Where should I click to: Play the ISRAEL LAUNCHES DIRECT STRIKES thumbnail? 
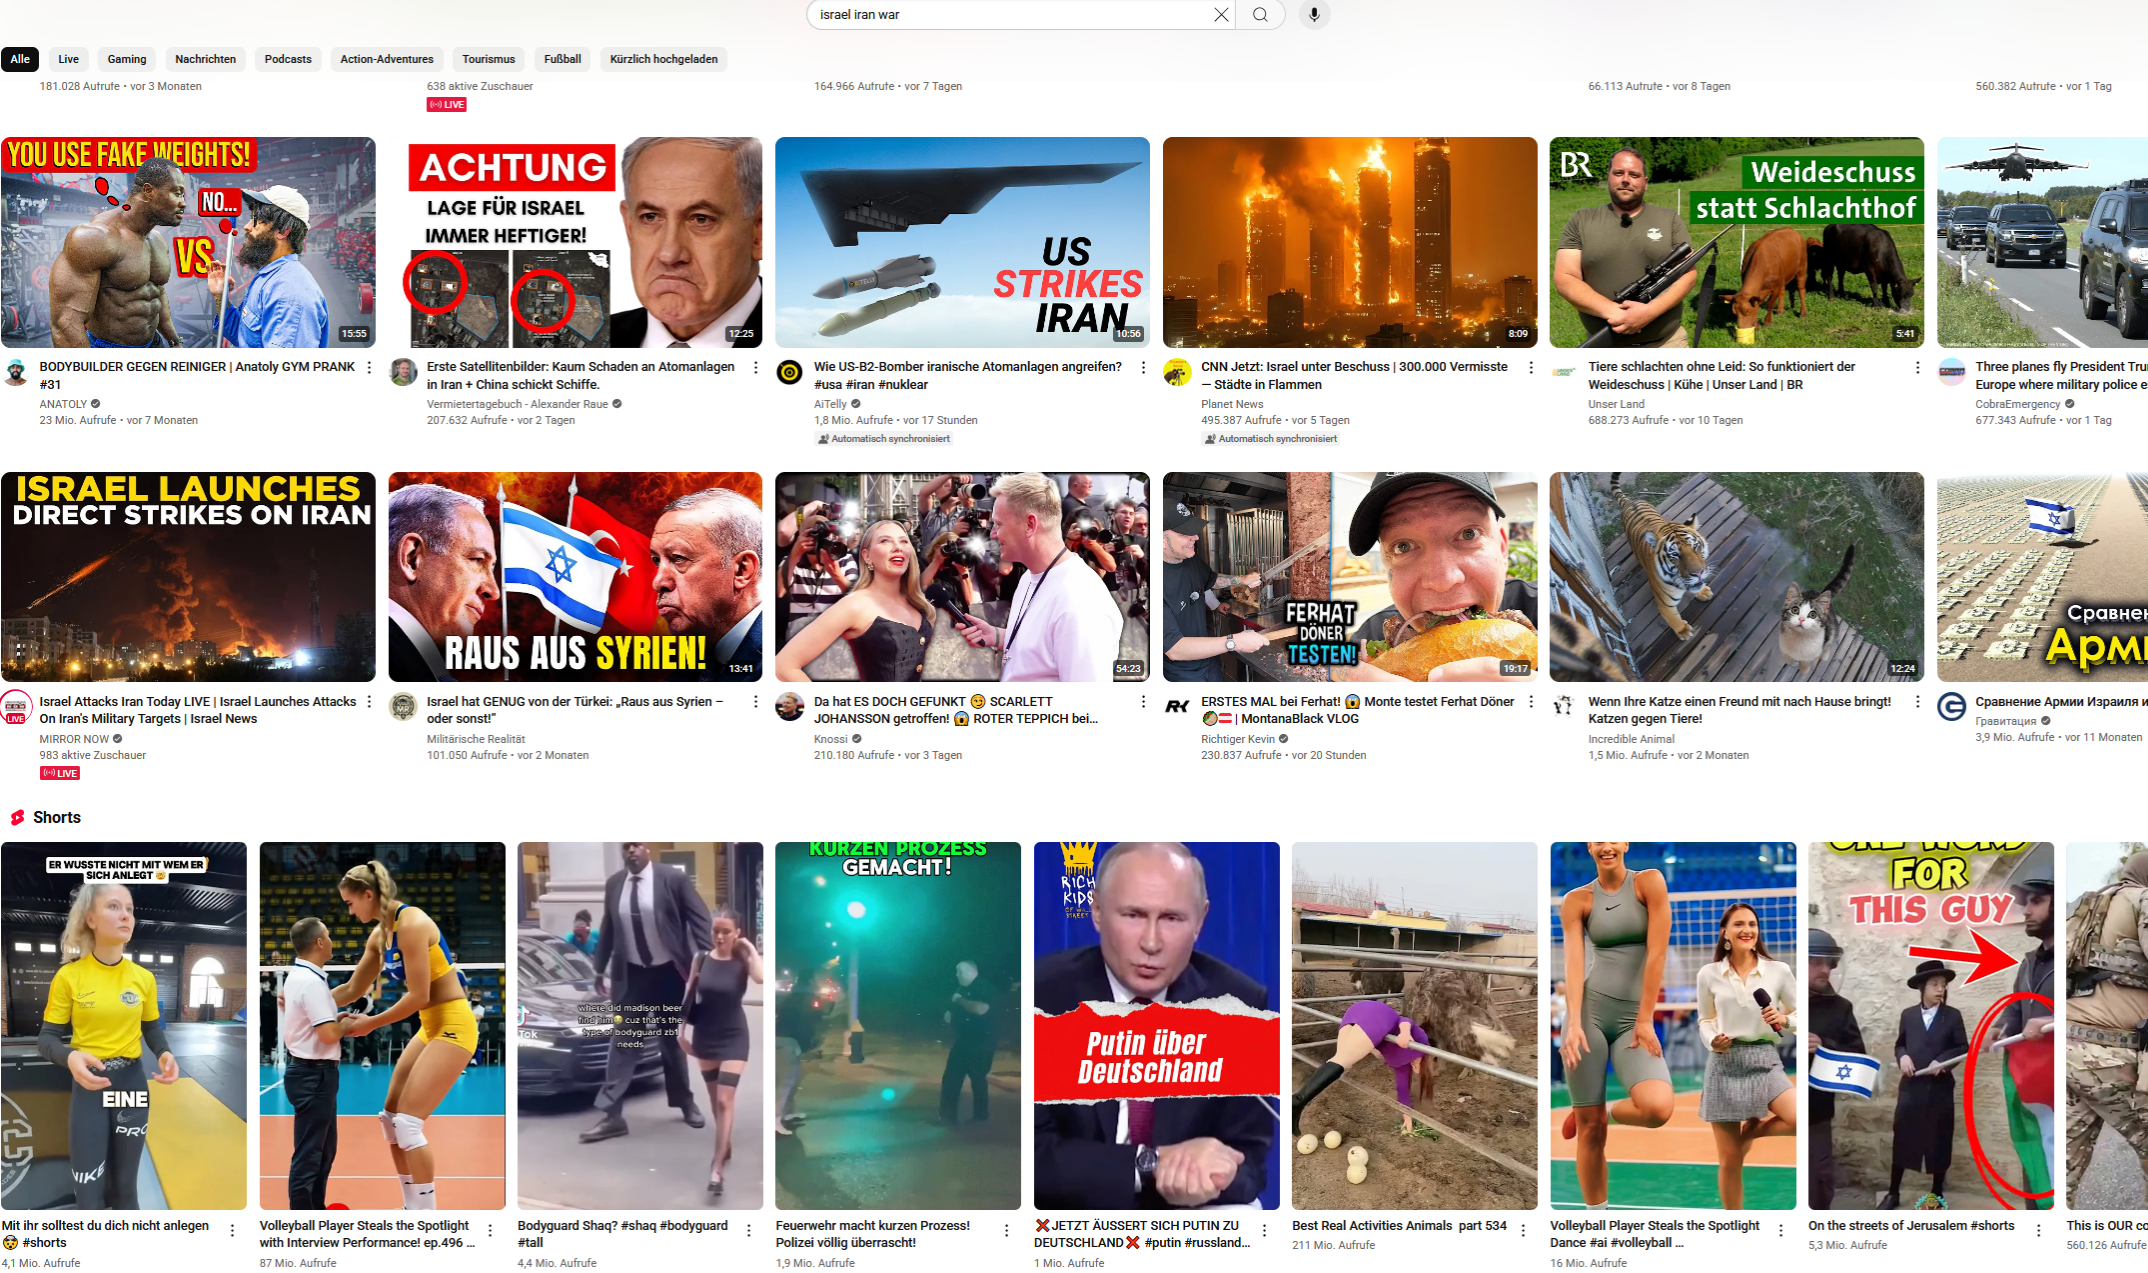188,577
